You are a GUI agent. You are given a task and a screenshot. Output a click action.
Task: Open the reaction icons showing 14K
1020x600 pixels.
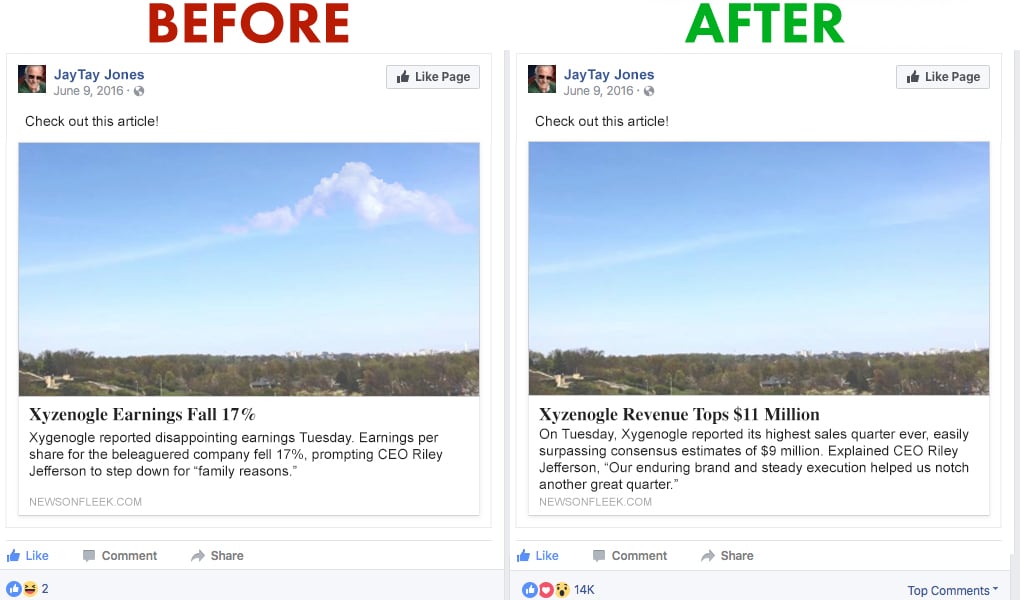tap(546, 590)
